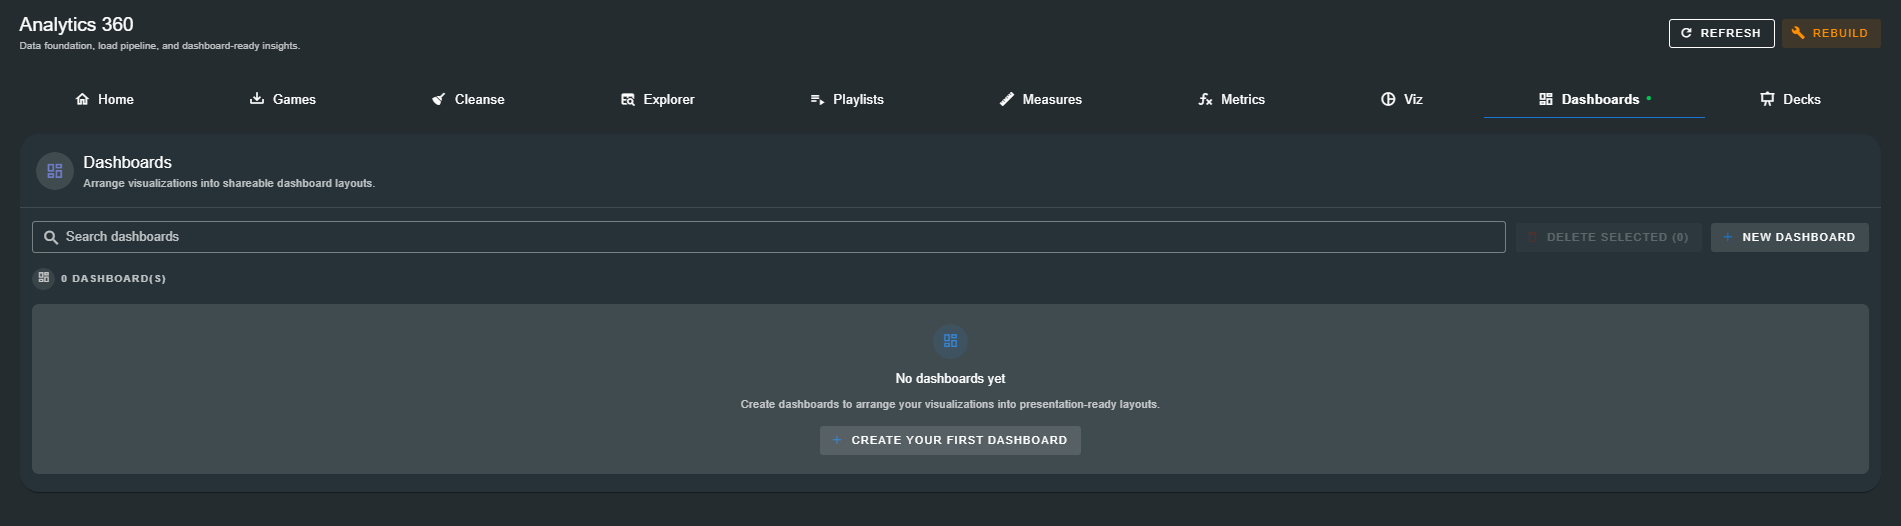This screenshot has width=1901, height=526.
Task: Select the Playlists tab
Action: 847,99
